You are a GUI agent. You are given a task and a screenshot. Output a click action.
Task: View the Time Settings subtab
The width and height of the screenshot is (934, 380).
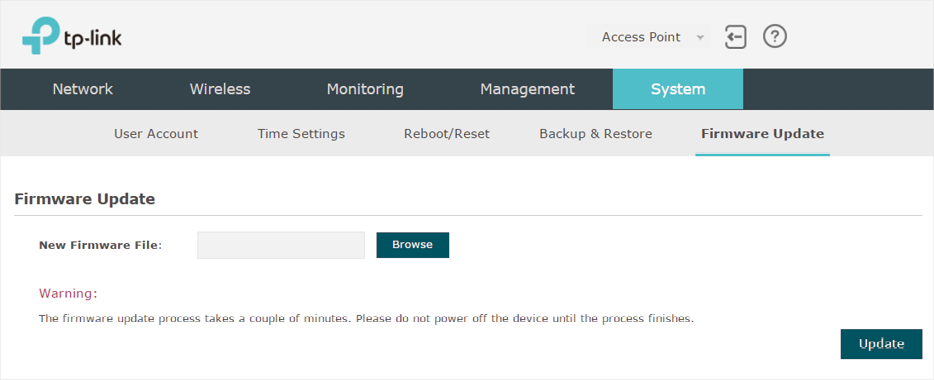[x=301, y=134]
